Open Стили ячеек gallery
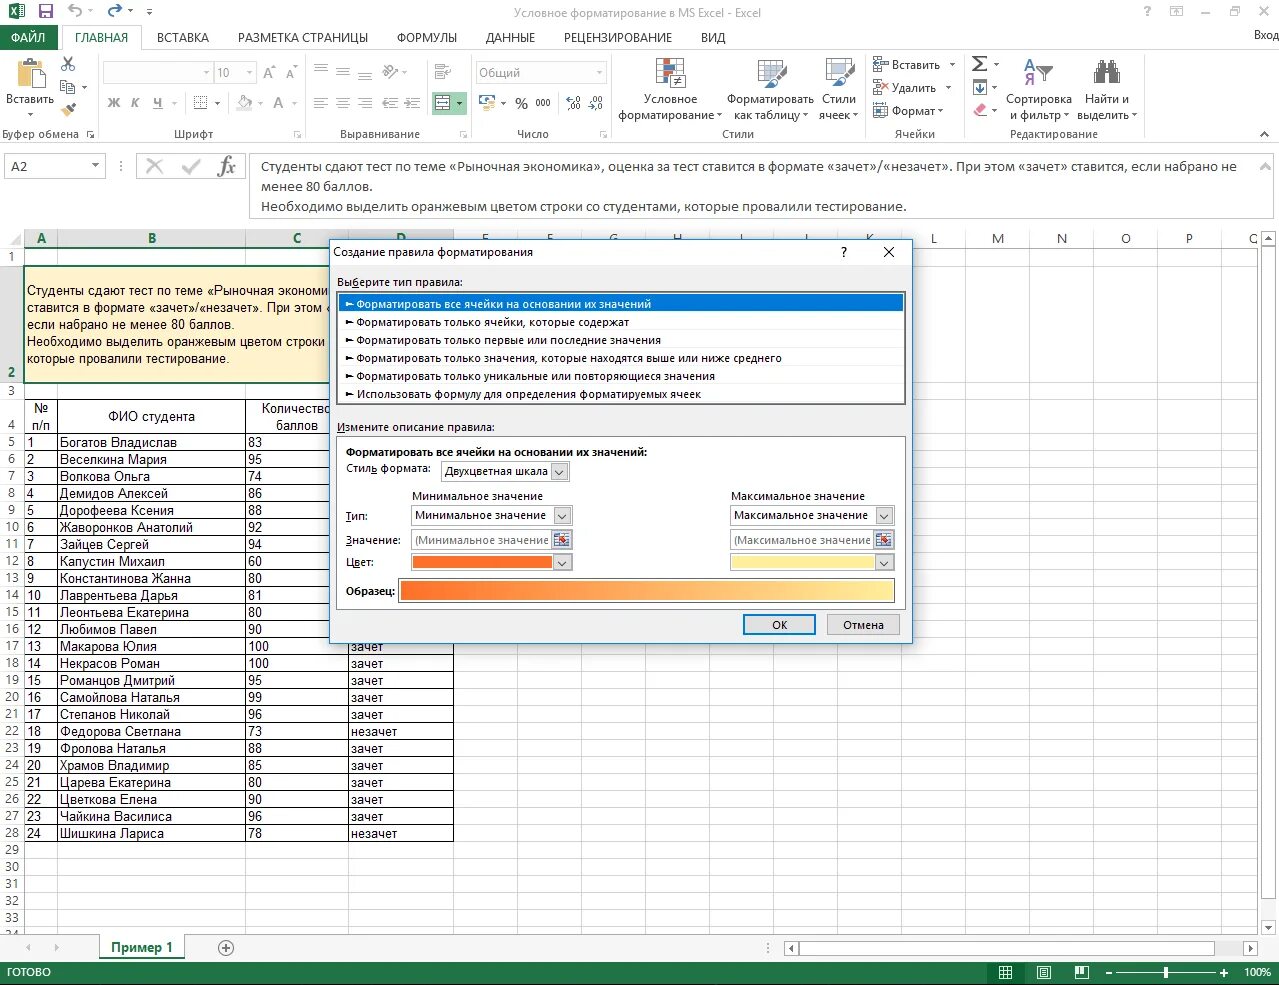The width and height of the screenshot is (1279, 985). pyautogui.click(x=838, y=89)
